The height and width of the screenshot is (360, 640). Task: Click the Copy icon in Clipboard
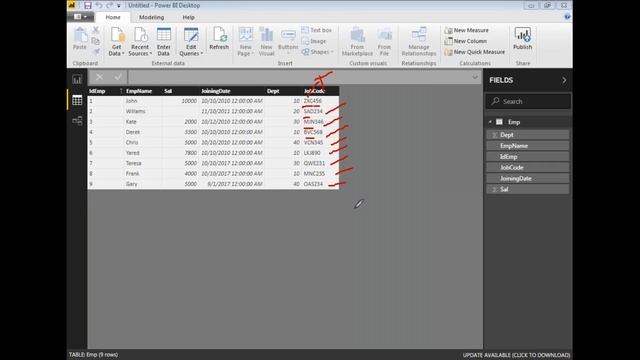[x=96, y=41]
